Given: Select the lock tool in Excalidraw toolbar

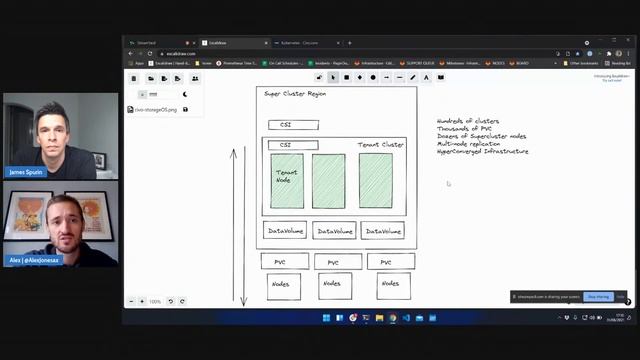Looking at the screenshot, I should (x=319, y=78).
